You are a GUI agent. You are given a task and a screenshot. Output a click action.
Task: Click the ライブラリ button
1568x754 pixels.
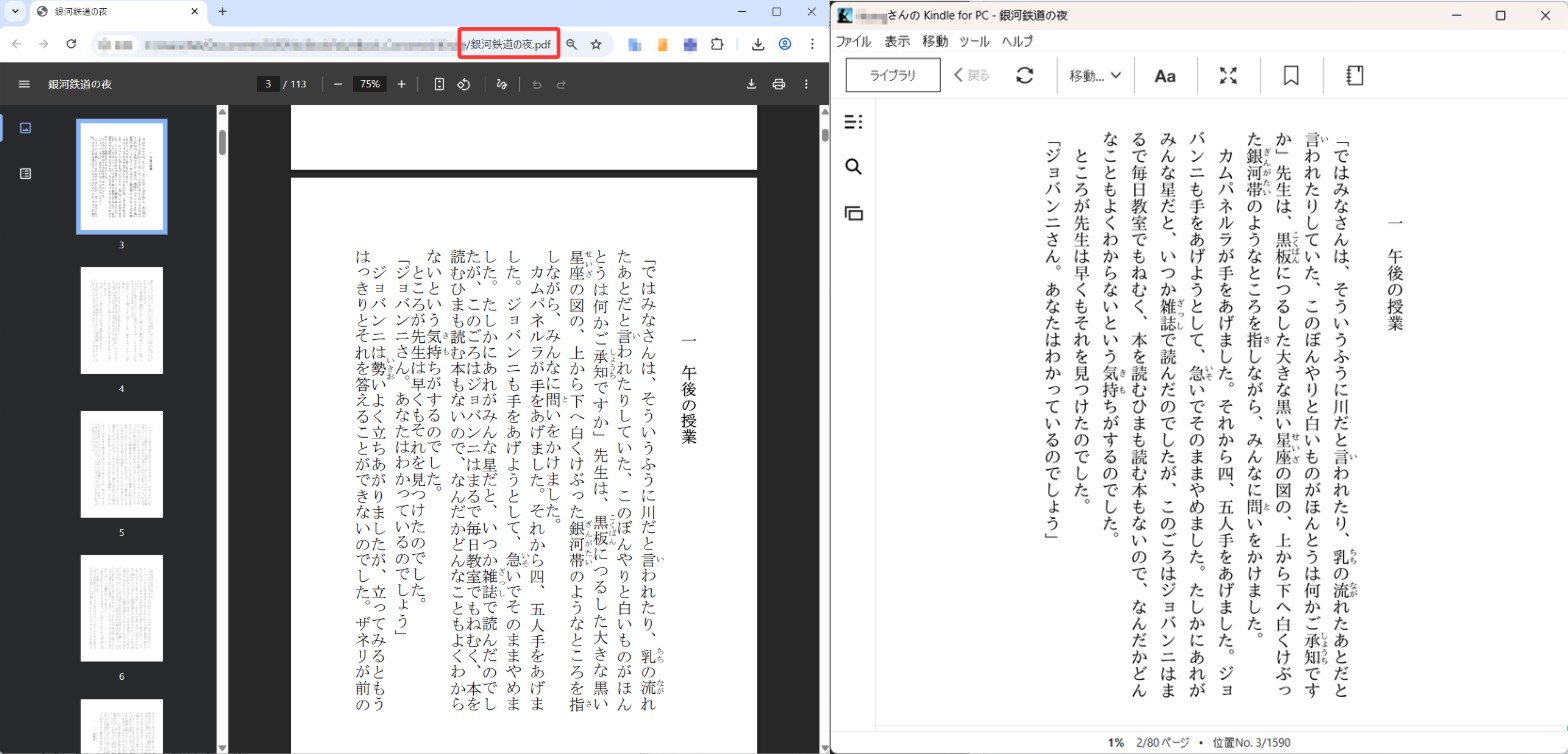point(893,76)
